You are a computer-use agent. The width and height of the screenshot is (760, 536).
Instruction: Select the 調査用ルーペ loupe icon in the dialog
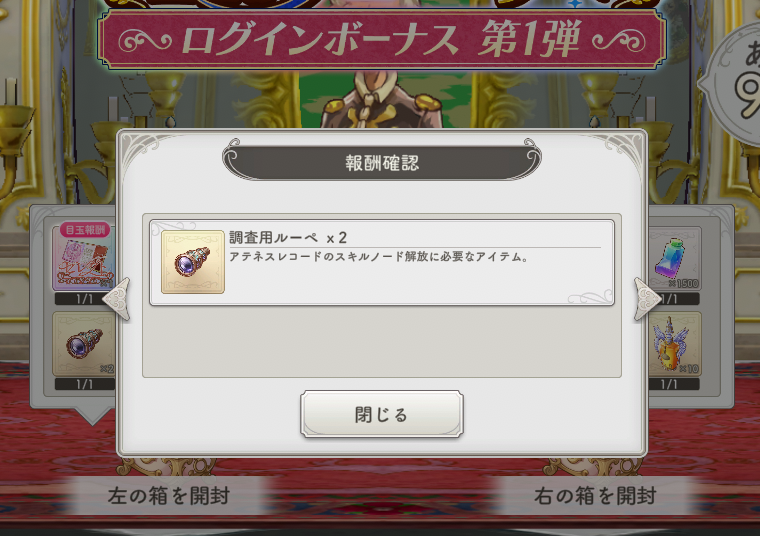[x=193, y=262]
